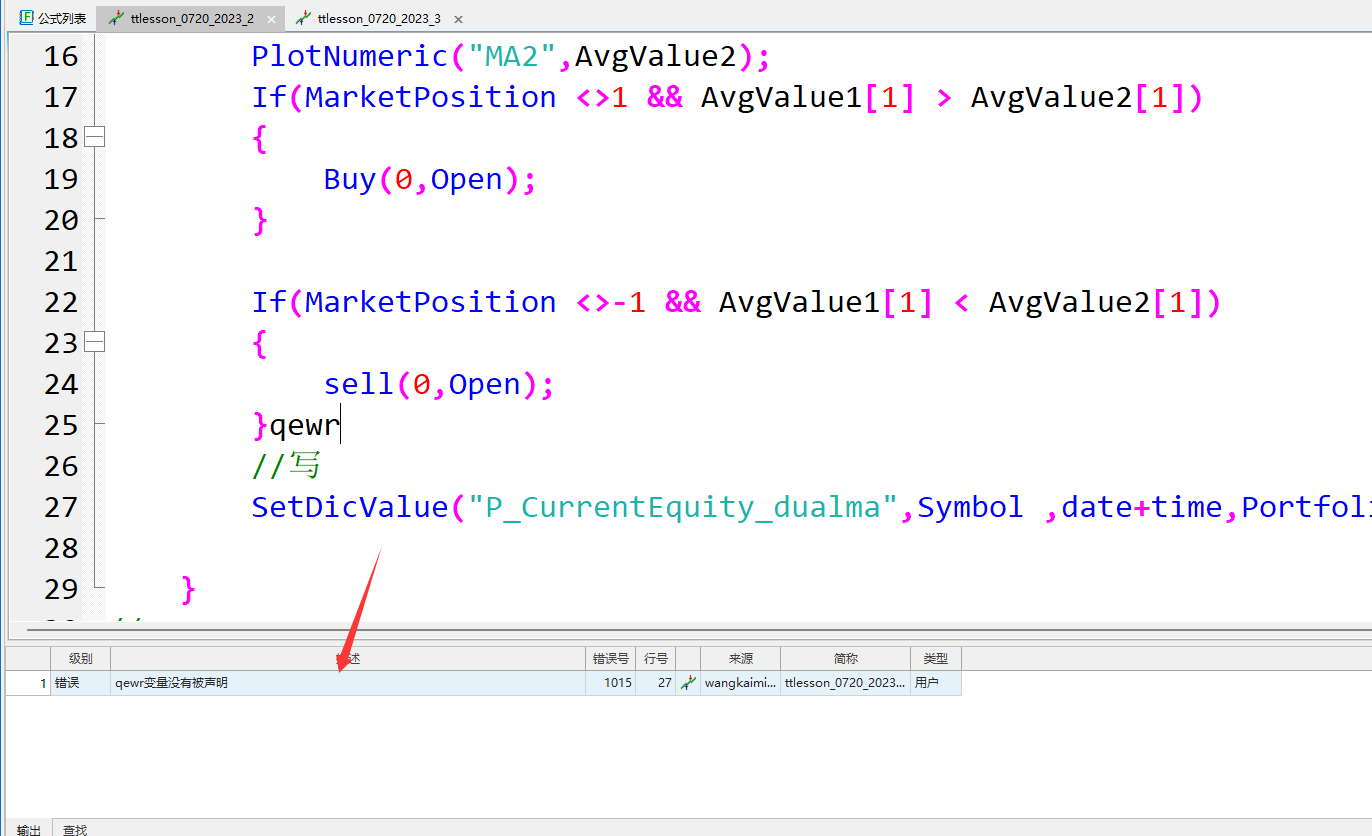Click the line number 27 error cell
This screenshot has height=836, width=1372.
point(656,683)
